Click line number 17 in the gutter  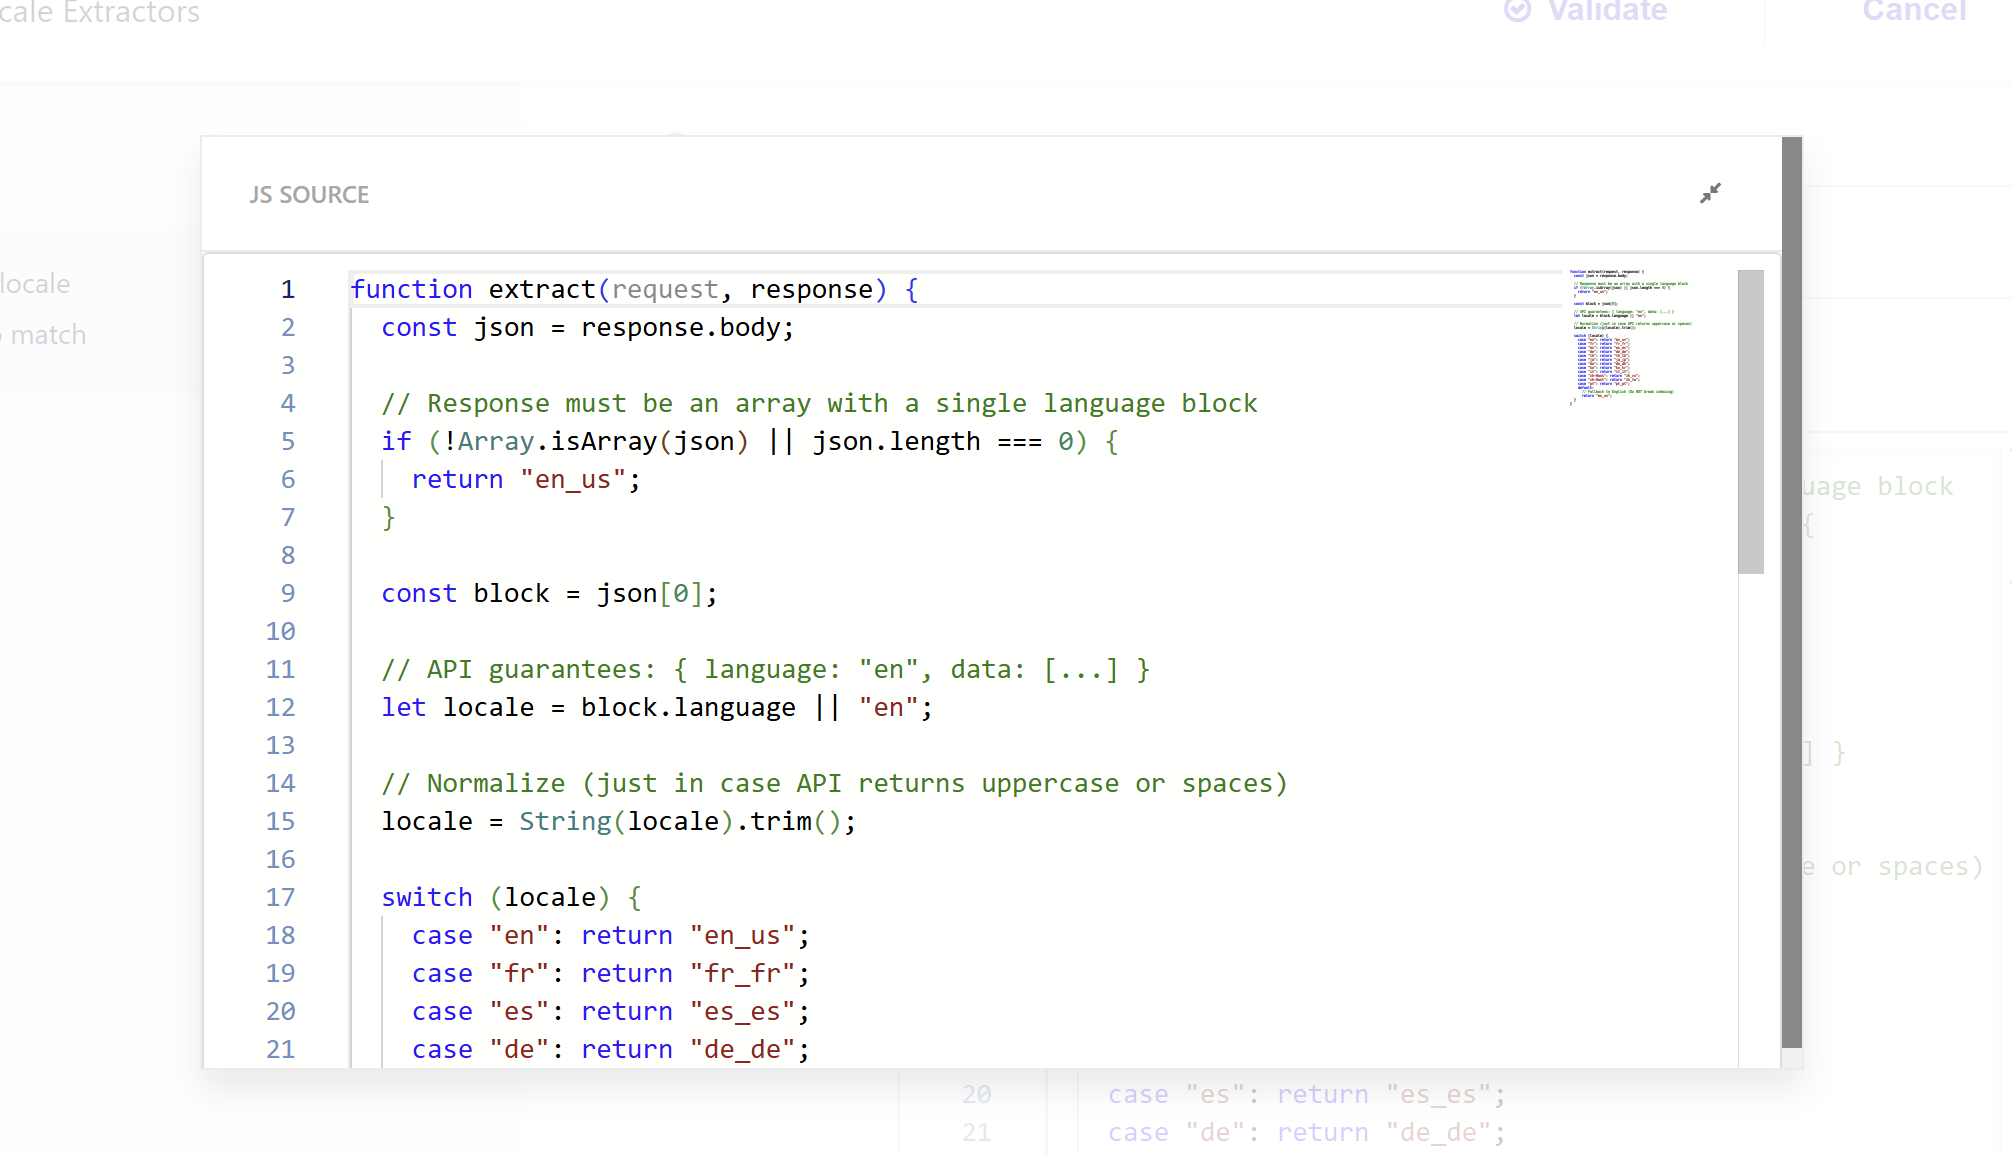[x=281, y=898]
